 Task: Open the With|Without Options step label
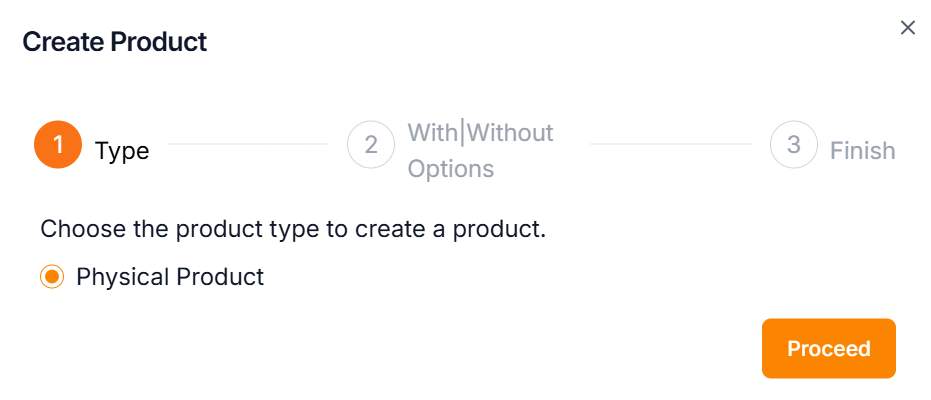coord(480,151)
